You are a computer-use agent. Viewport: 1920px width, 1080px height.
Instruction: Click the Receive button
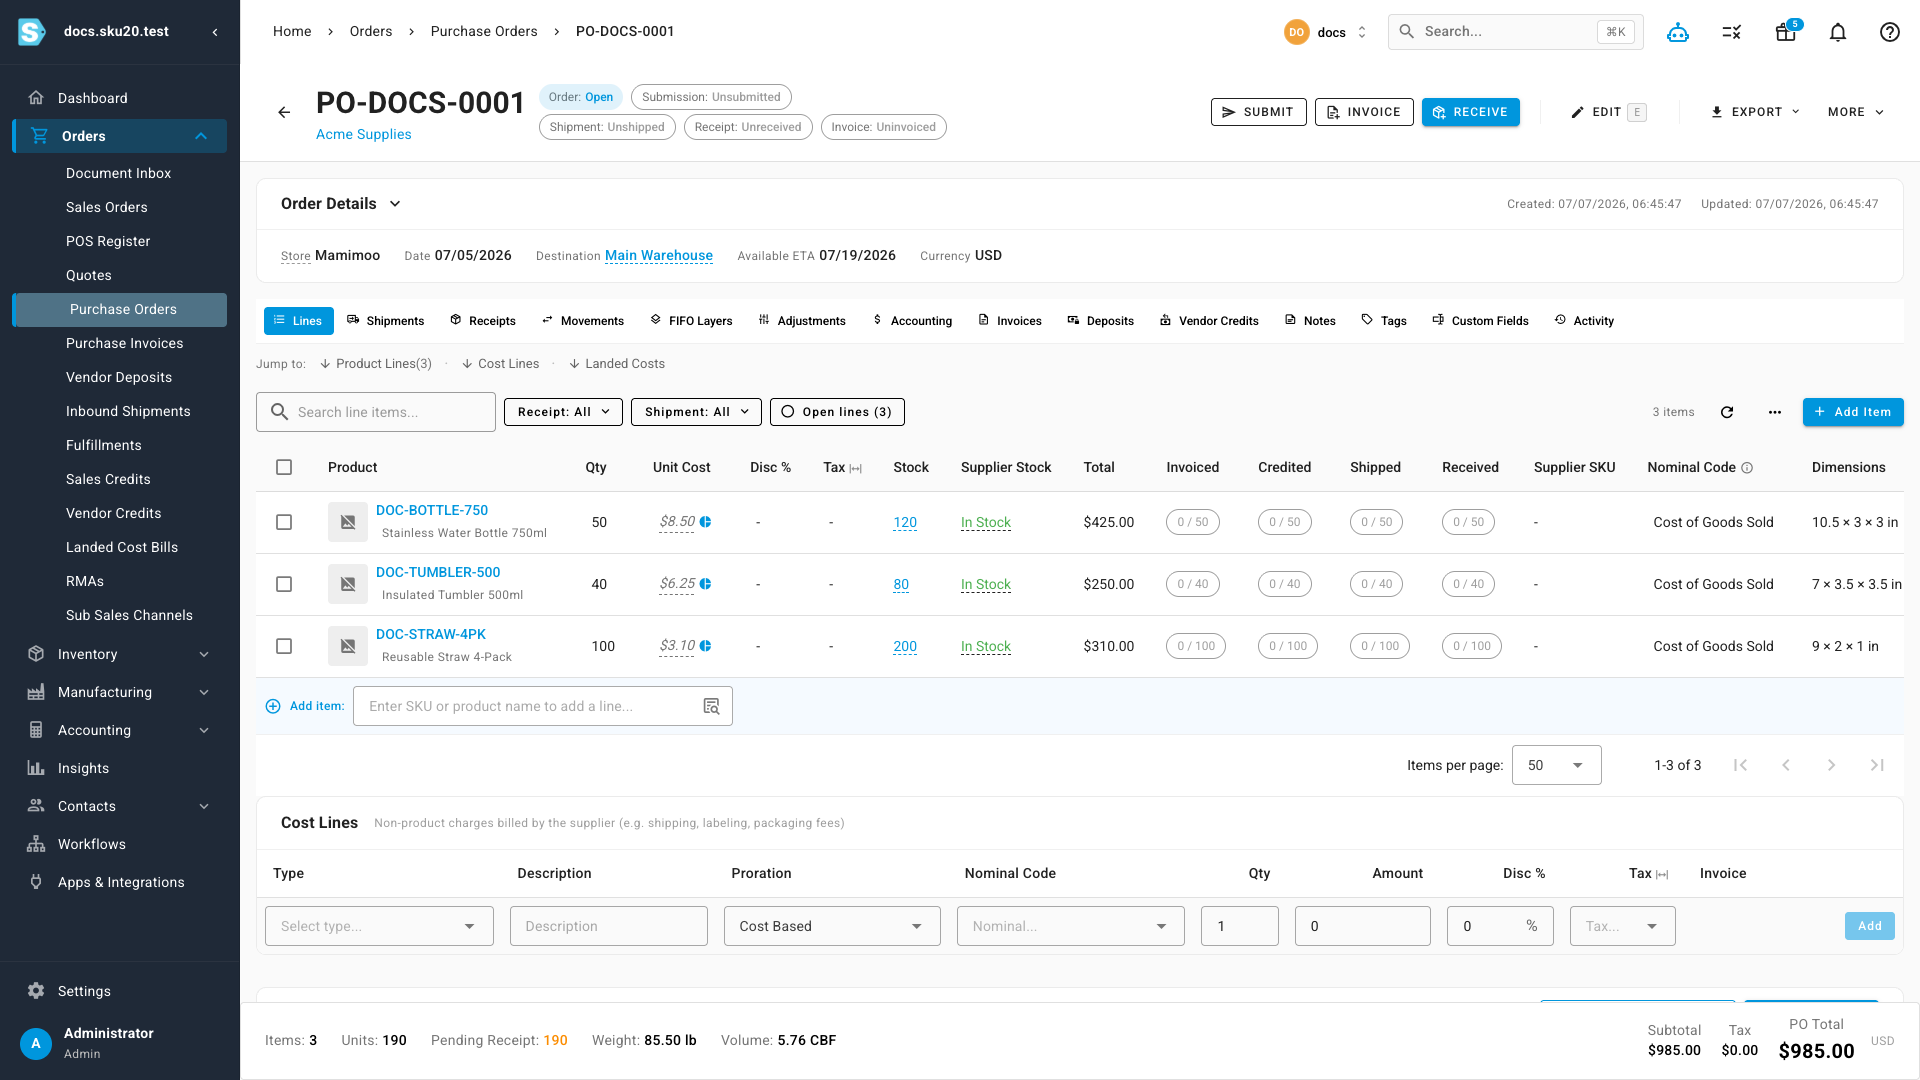pos(1470,112)
